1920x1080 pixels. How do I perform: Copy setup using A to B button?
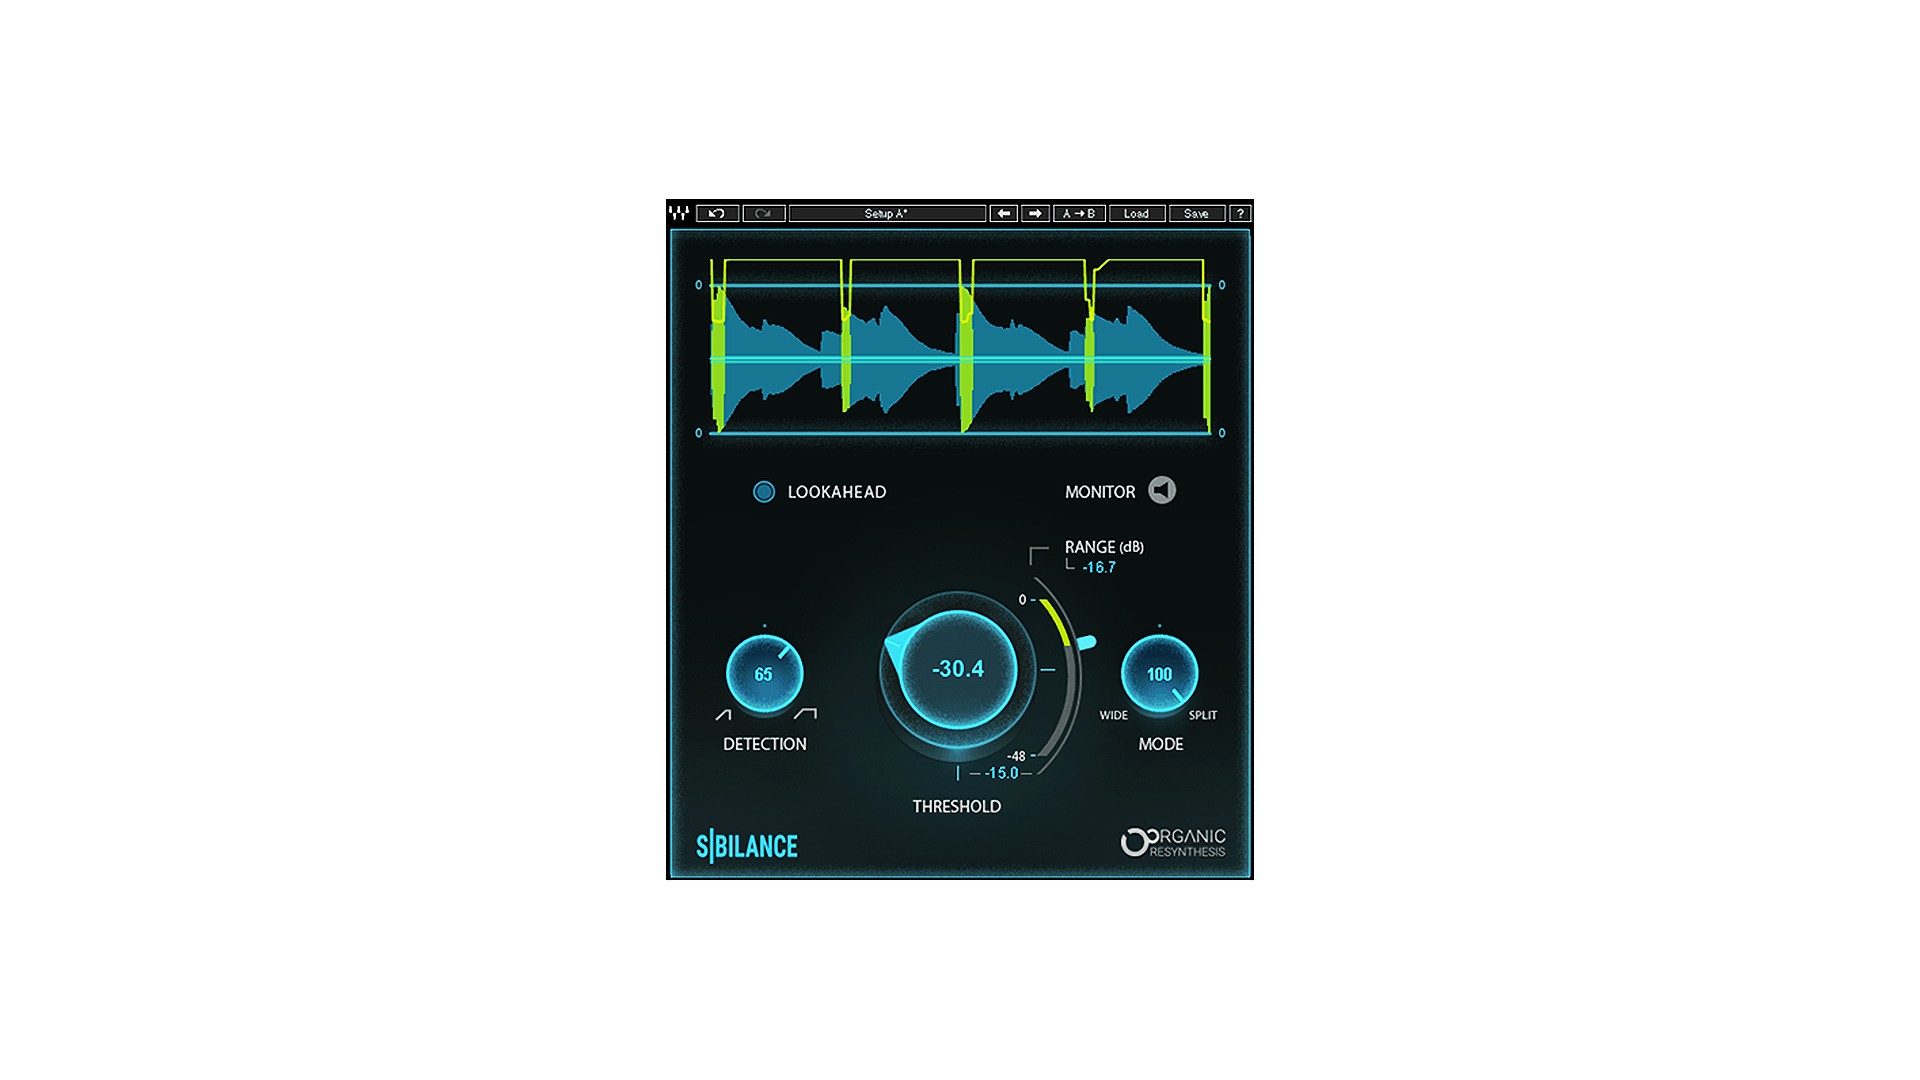[1079, 213]
